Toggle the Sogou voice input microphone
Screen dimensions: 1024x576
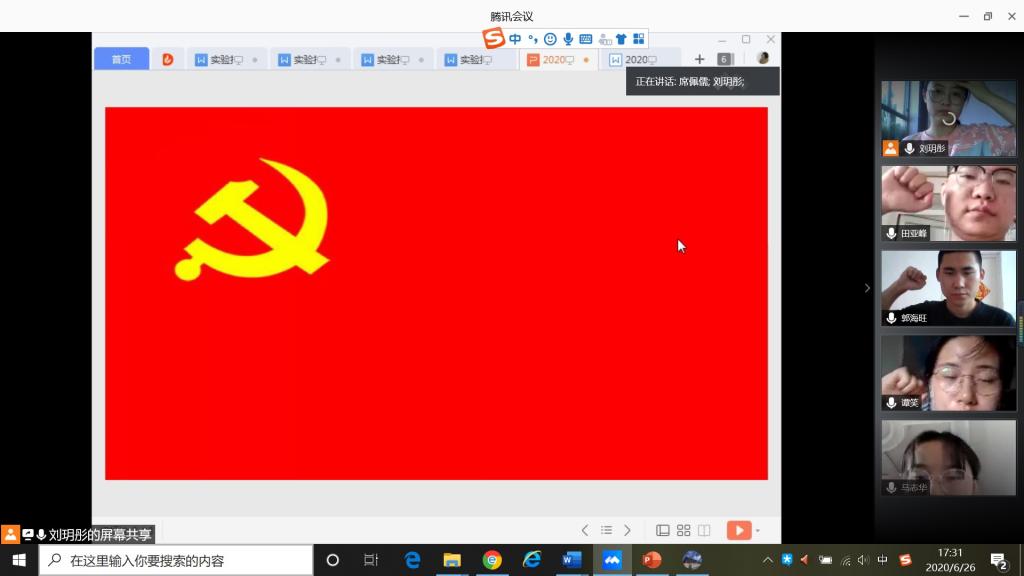click(x=568, y=39)
